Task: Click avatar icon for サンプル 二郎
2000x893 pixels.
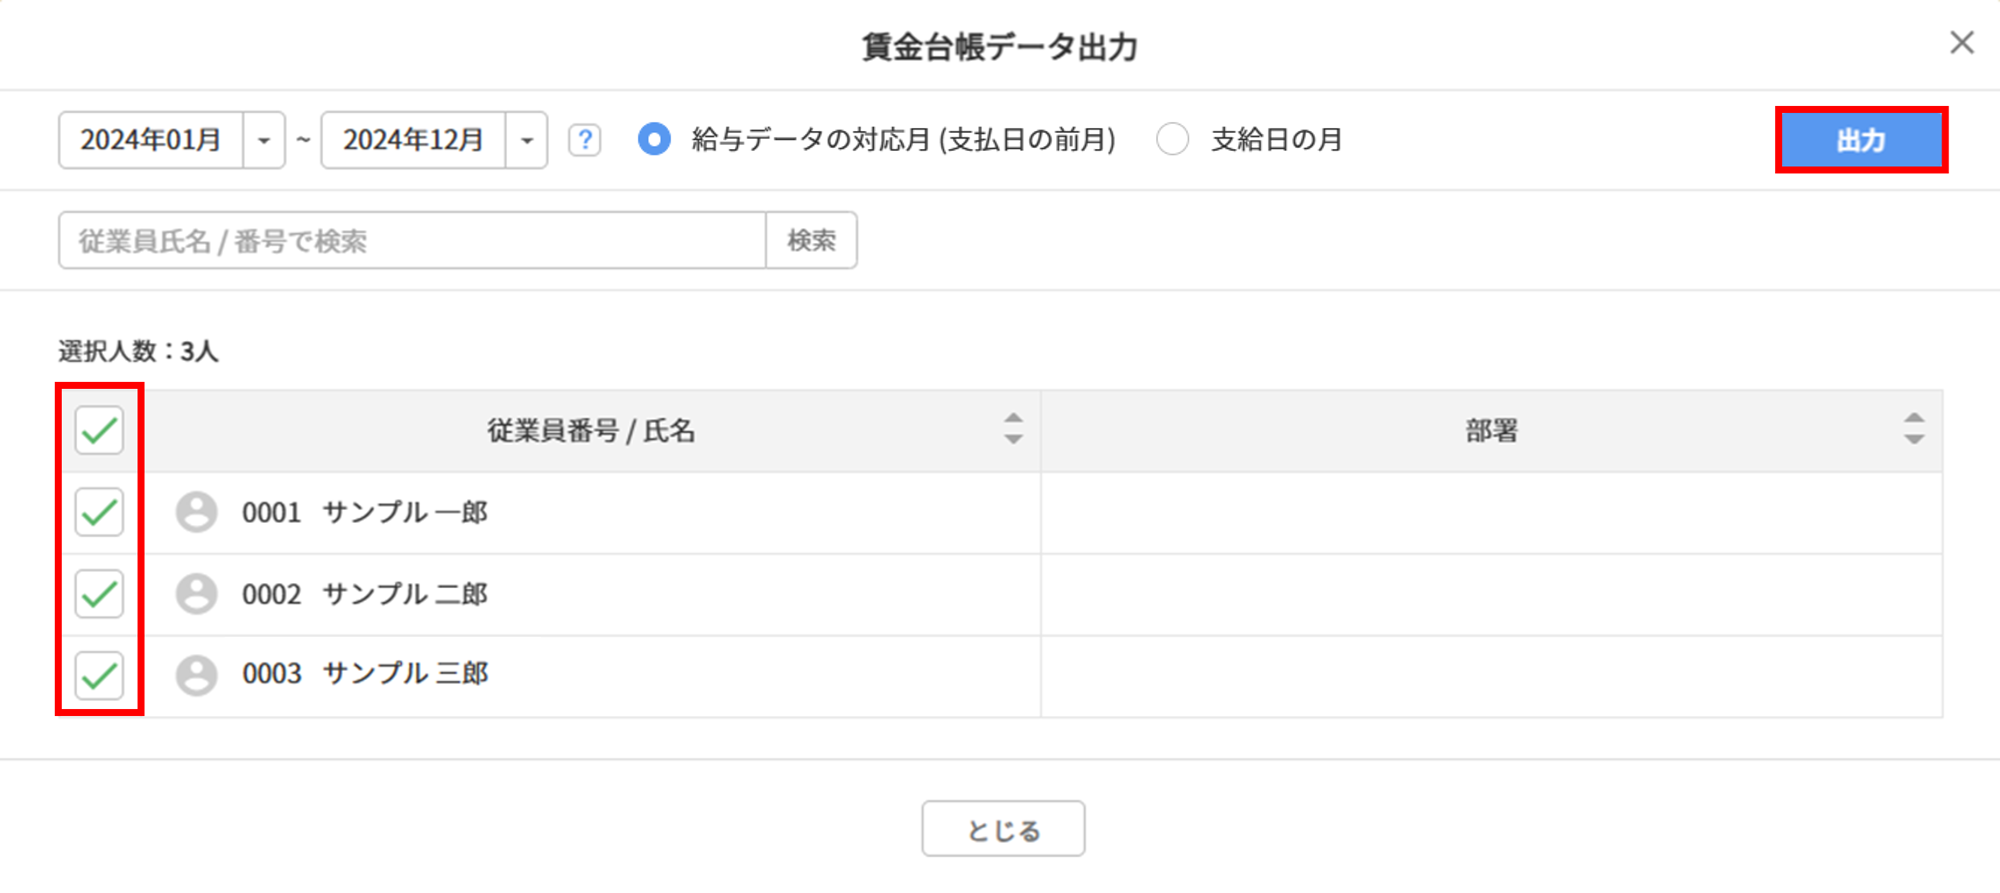Action: [x=197, y=594]
